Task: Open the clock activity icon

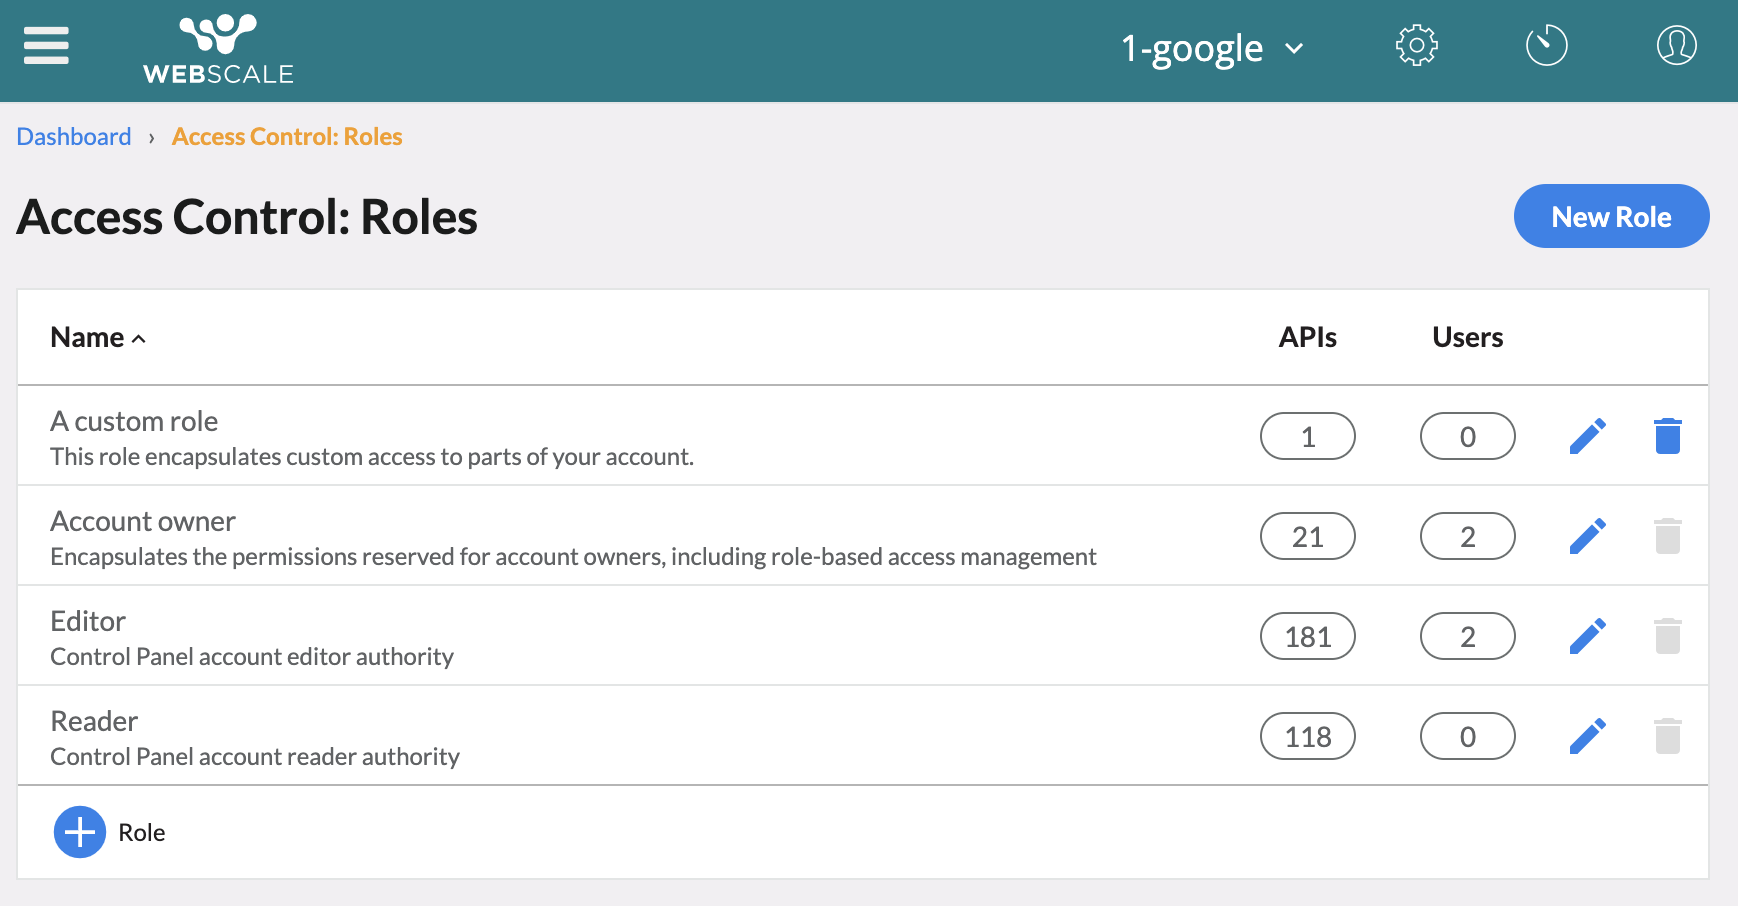Action: pyautogui.click(x=1546, y=46)
